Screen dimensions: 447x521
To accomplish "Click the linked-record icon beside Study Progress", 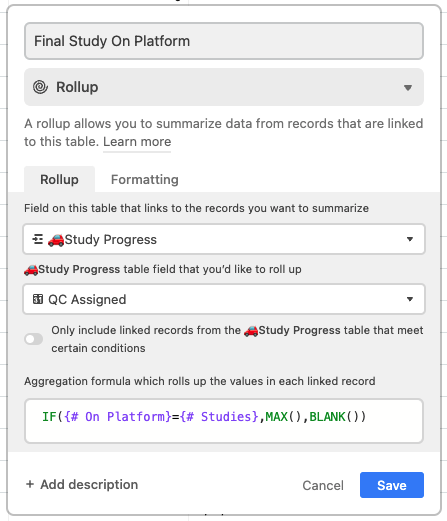I will (37, 239).
